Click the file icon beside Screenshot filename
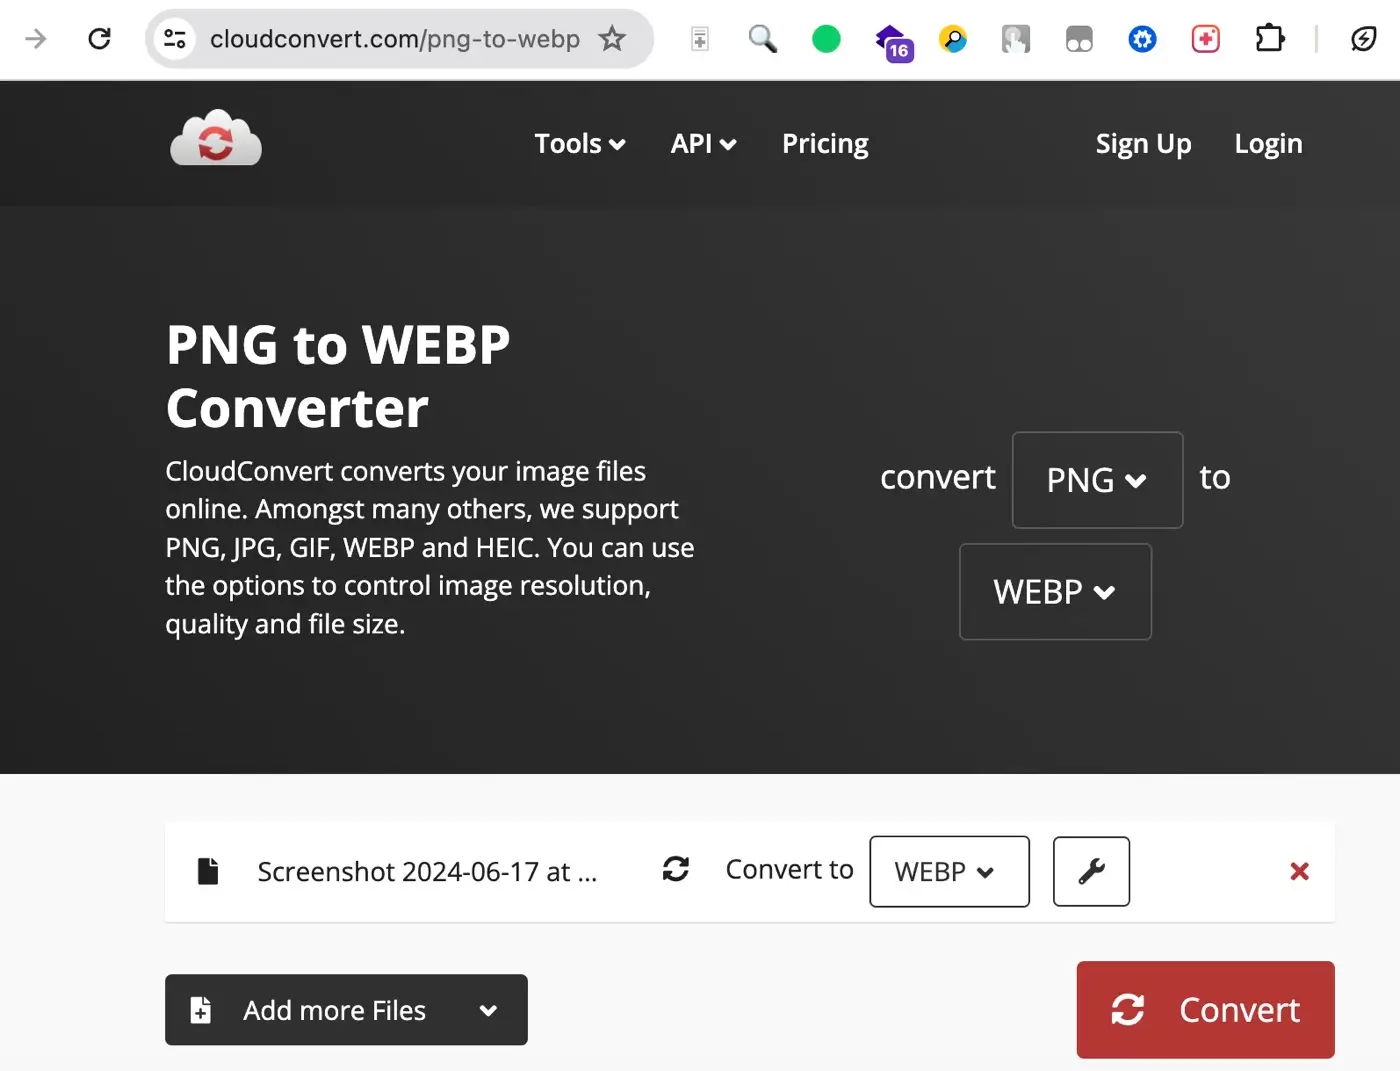1400x1071 pixels. pos(208,871)
